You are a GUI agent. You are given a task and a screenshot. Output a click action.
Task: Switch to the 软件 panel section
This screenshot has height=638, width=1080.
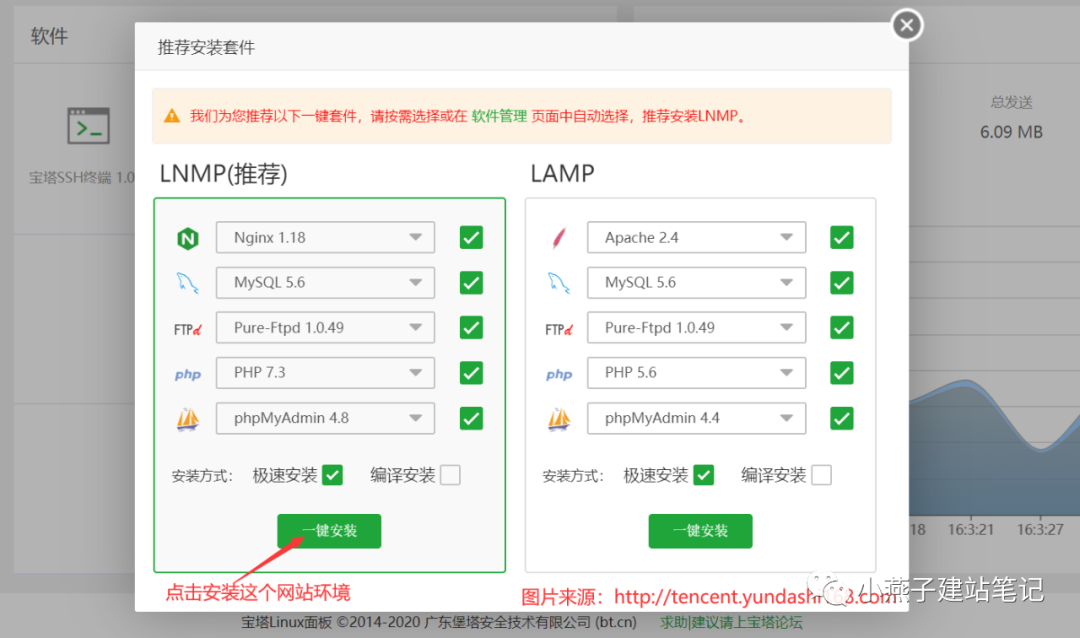(x=49, y=35)
